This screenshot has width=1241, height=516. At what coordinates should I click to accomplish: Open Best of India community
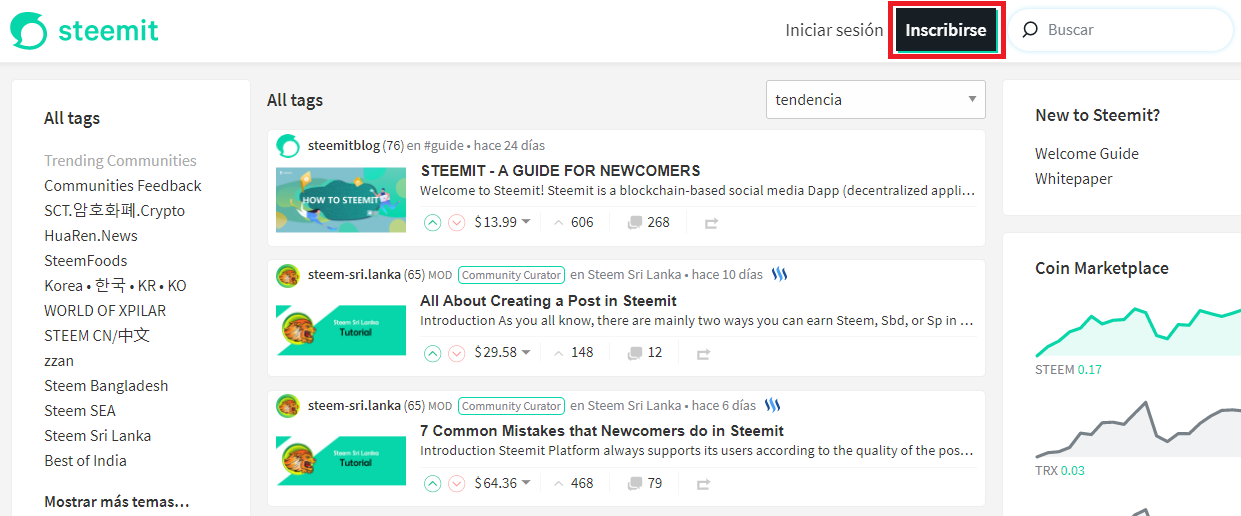tap(85, 461)
